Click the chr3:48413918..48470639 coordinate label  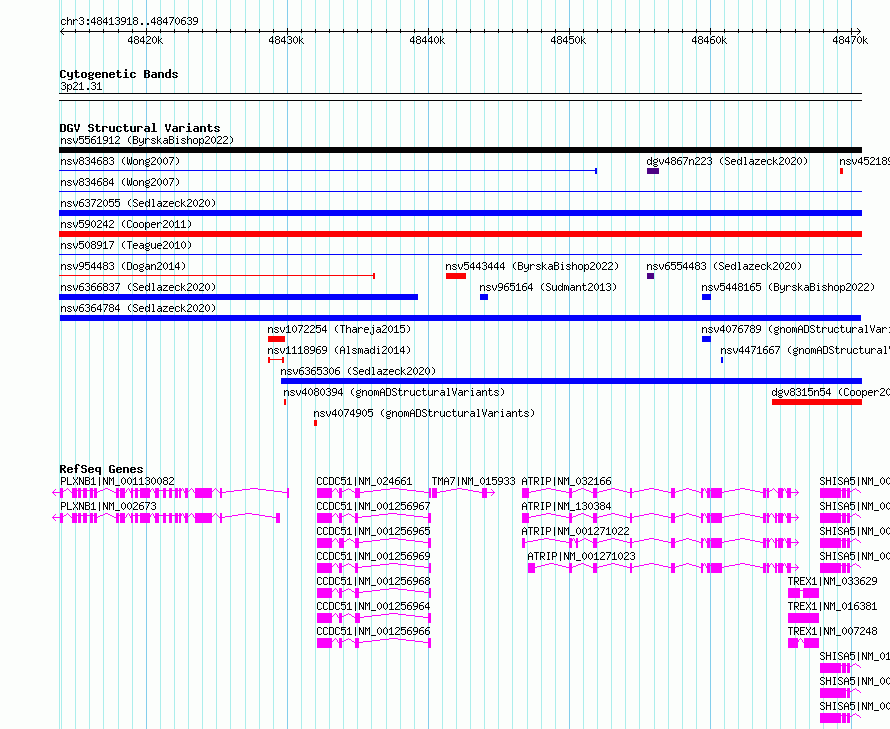(129, 21)
